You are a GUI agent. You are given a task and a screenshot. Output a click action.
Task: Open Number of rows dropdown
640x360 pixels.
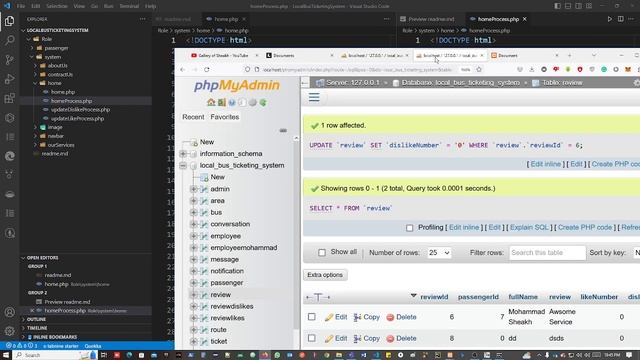coord(439,253)
